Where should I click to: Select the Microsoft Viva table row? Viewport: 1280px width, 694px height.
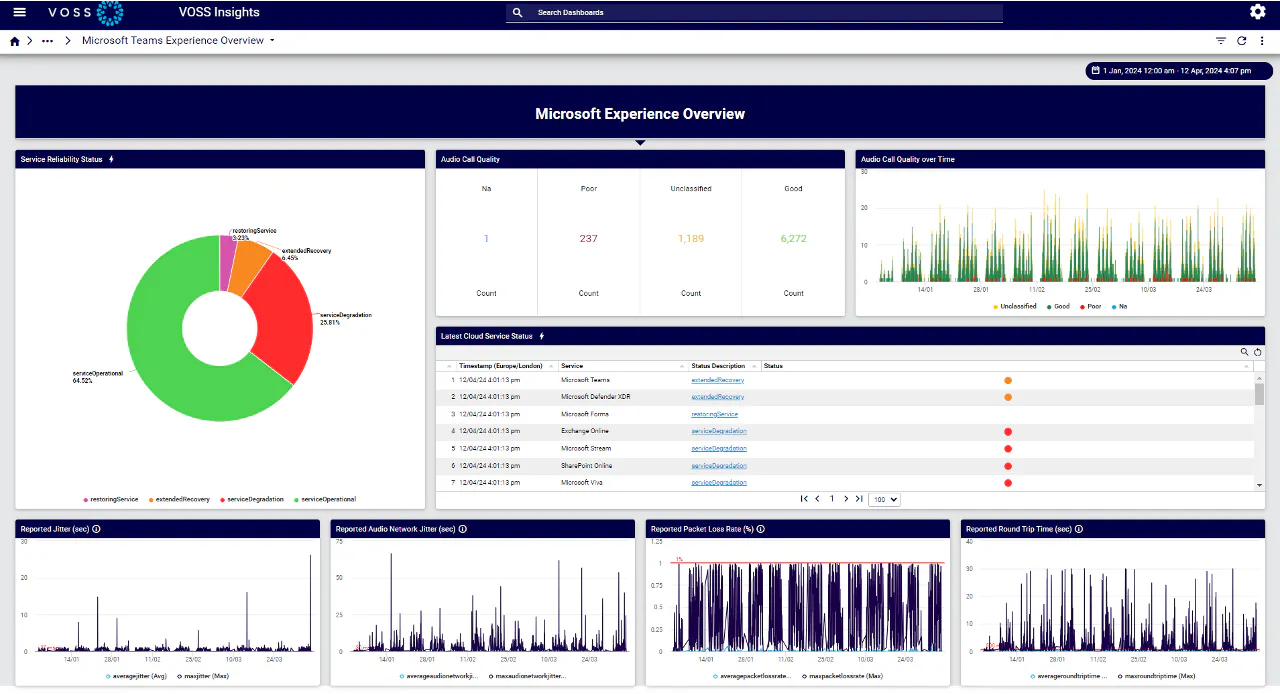(845, 483)
